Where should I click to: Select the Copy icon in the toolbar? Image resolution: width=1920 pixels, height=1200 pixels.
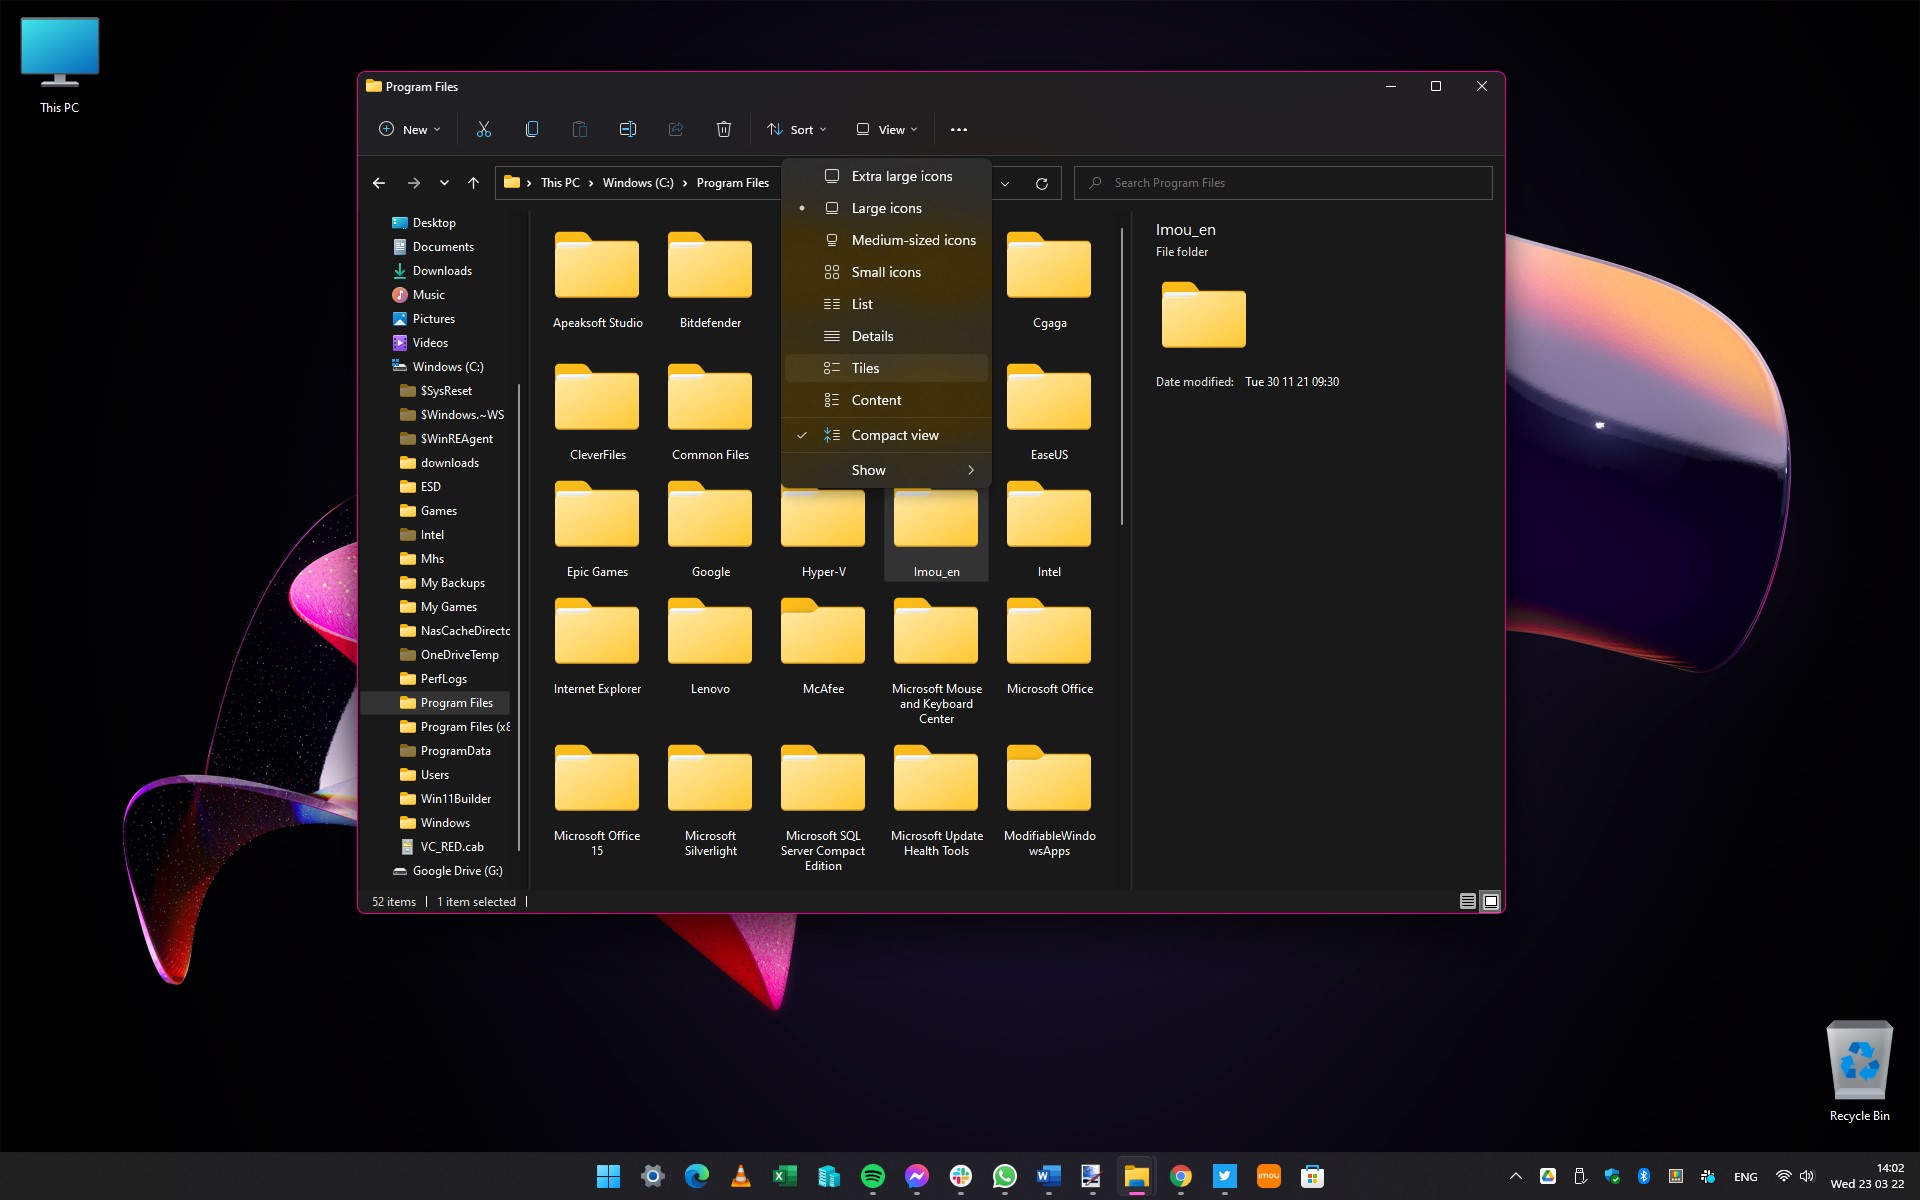532,129
